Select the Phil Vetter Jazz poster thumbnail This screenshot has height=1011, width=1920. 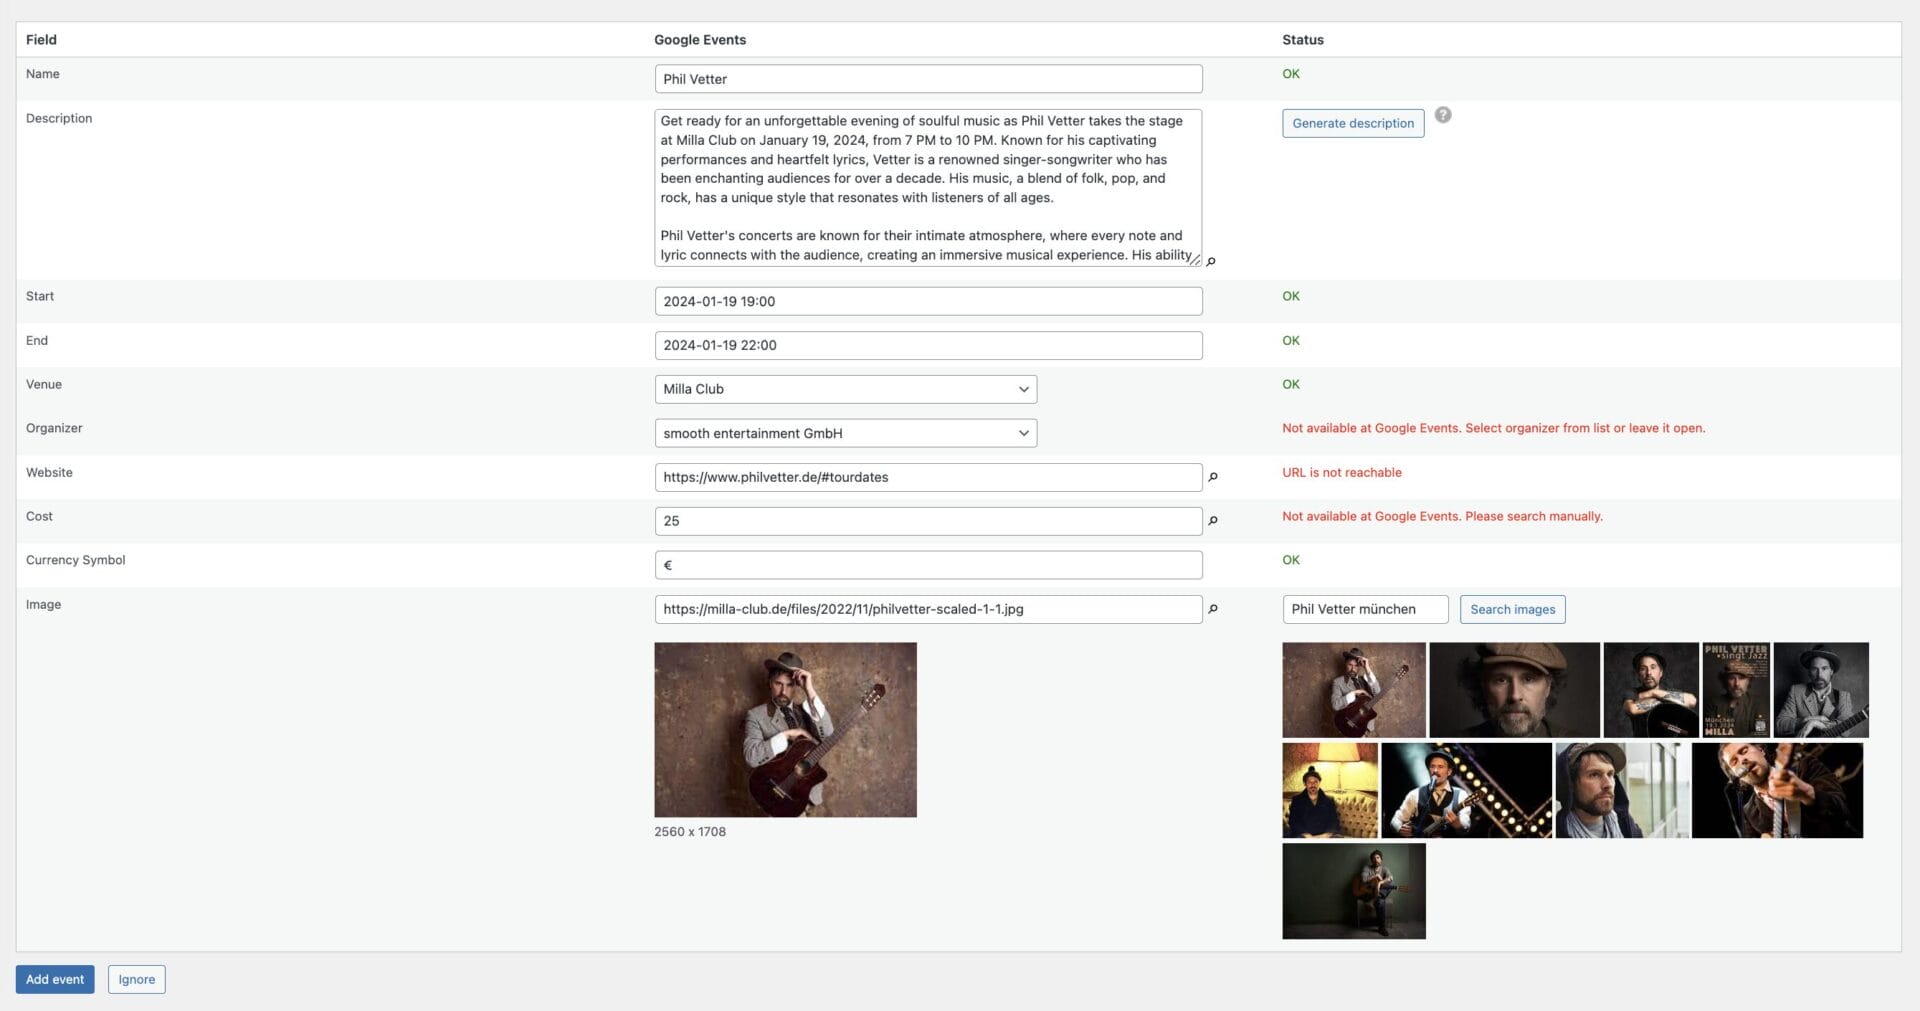click(x=1735, y=690)
